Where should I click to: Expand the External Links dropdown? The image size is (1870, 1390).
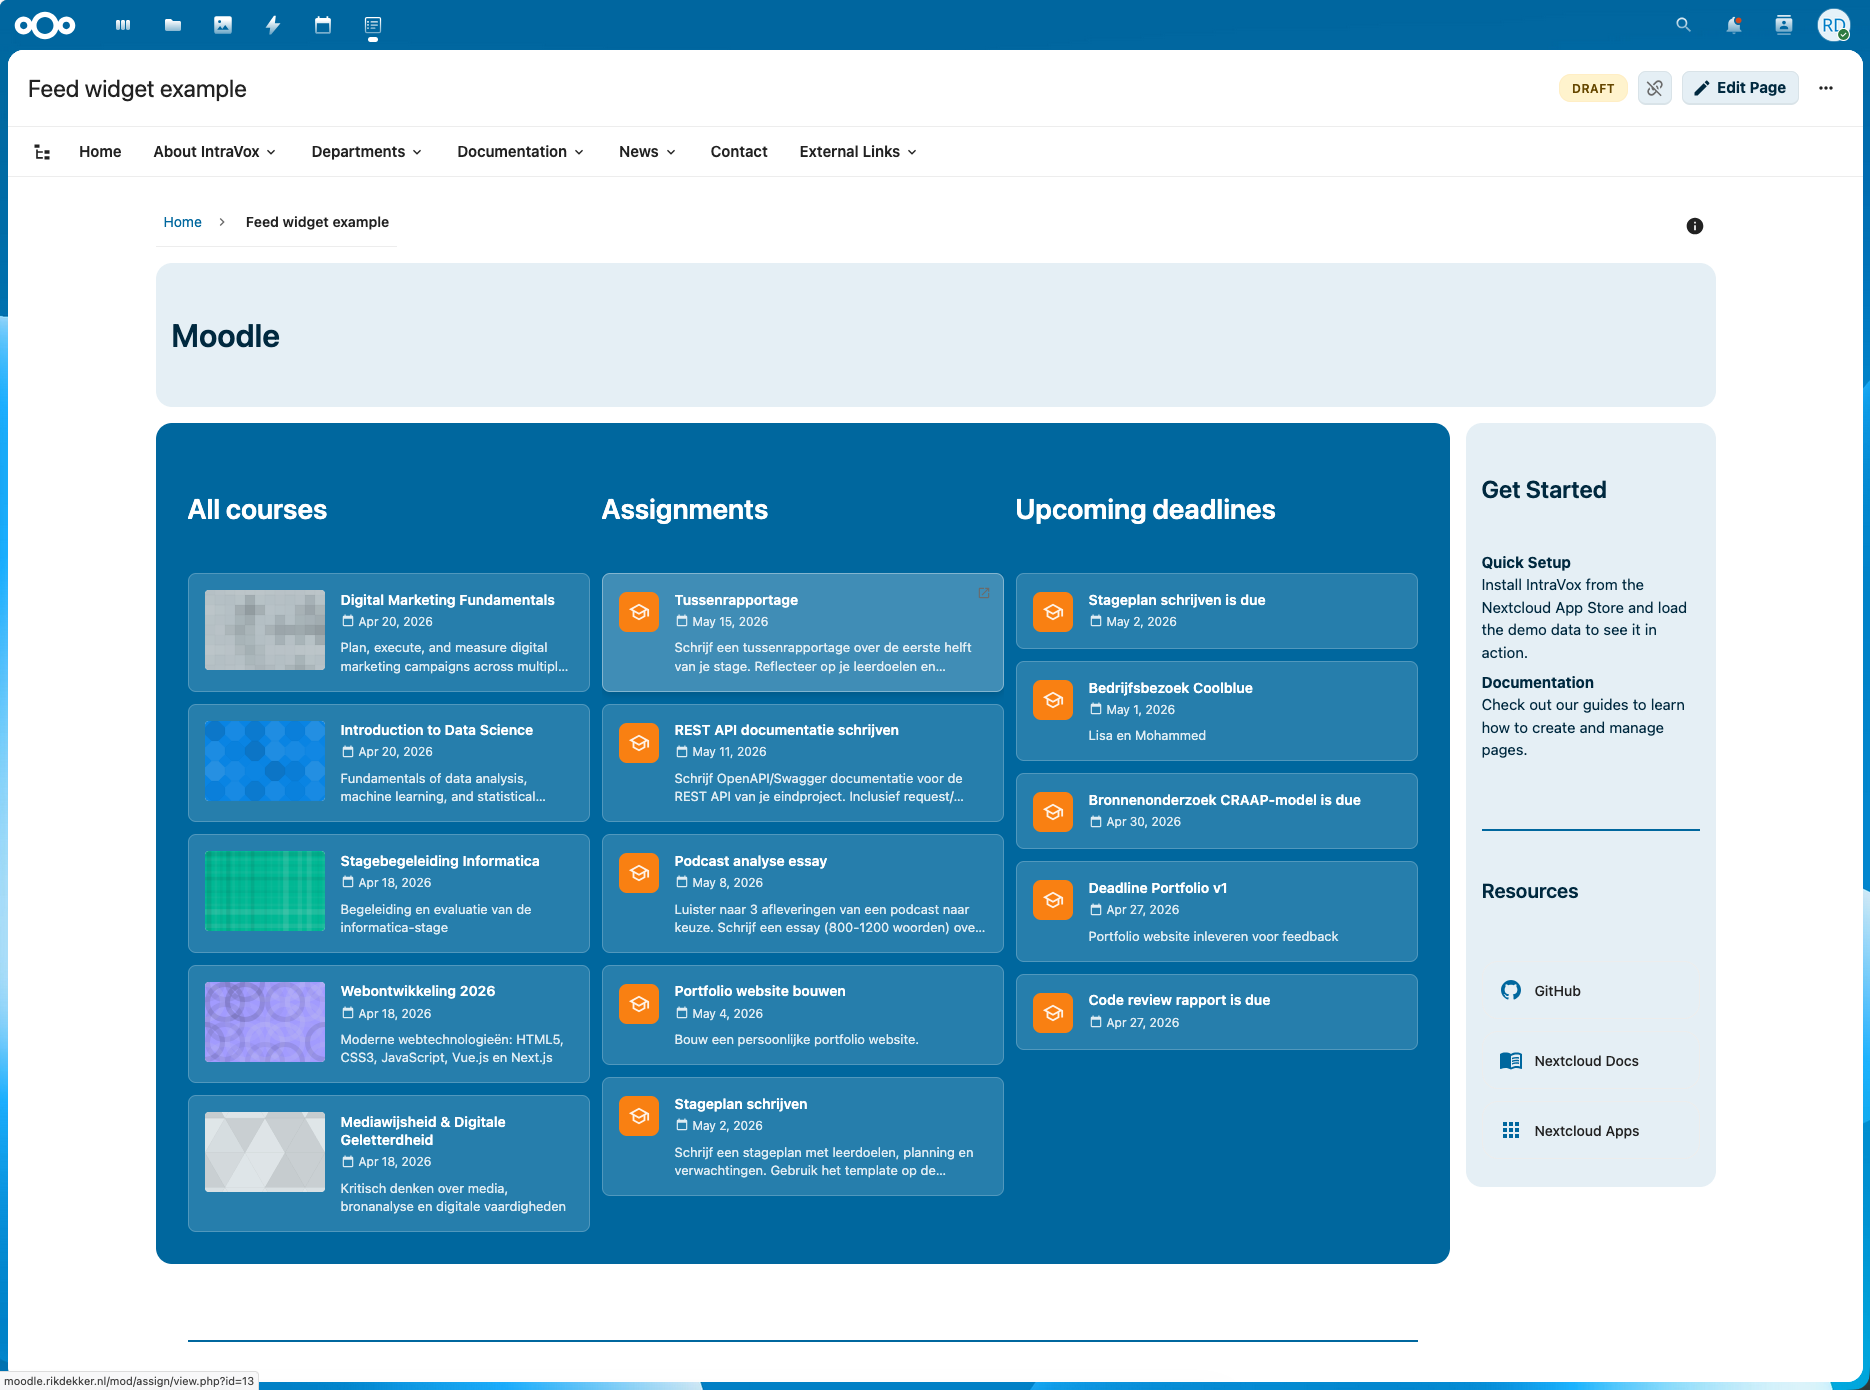pos(858,152)
